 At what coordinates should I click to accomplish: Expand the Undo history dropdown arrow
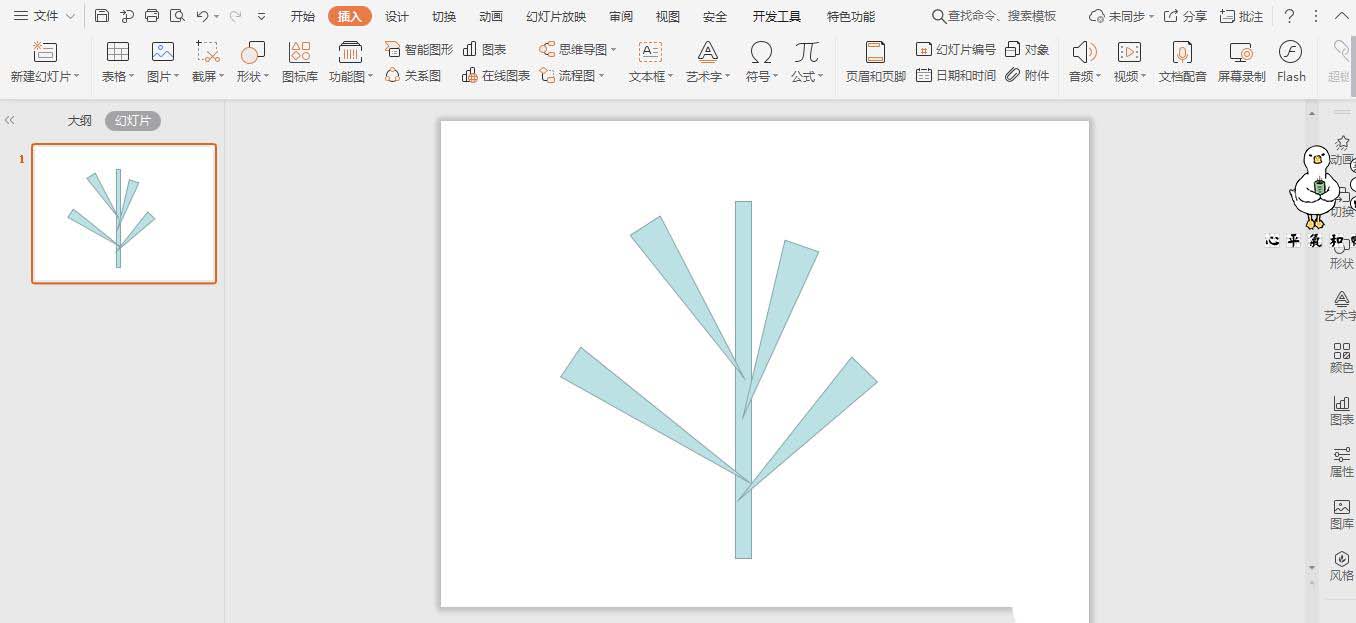point(216,17)
